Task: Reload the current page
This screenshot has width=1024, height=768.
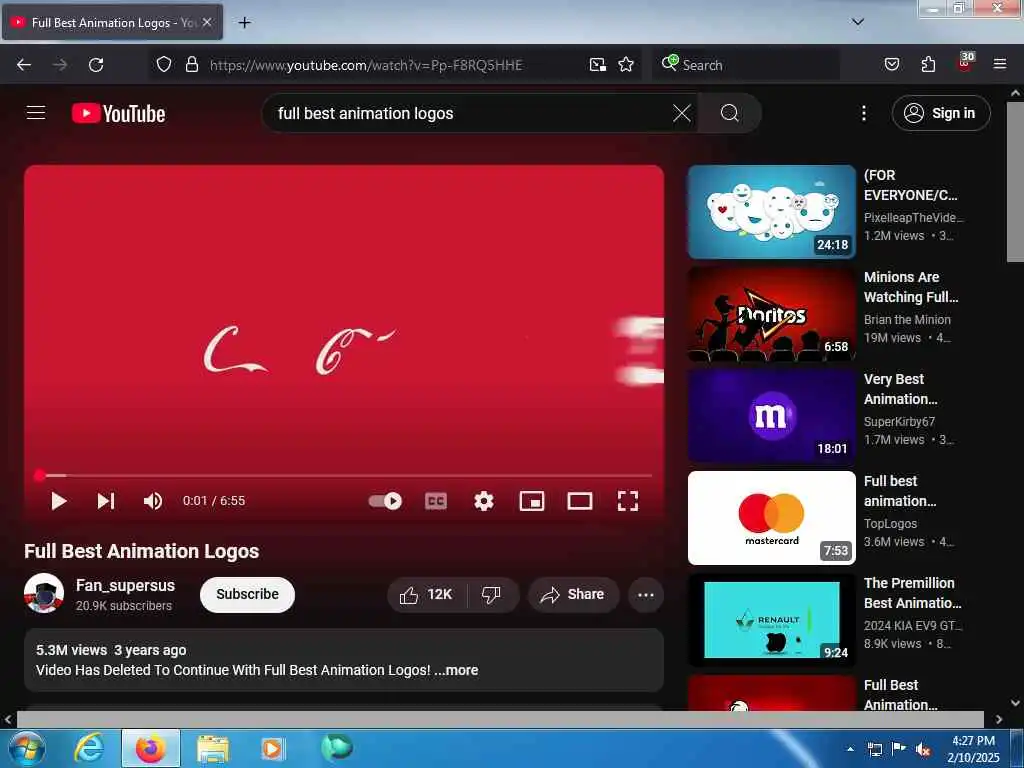Action: (96, 64)
